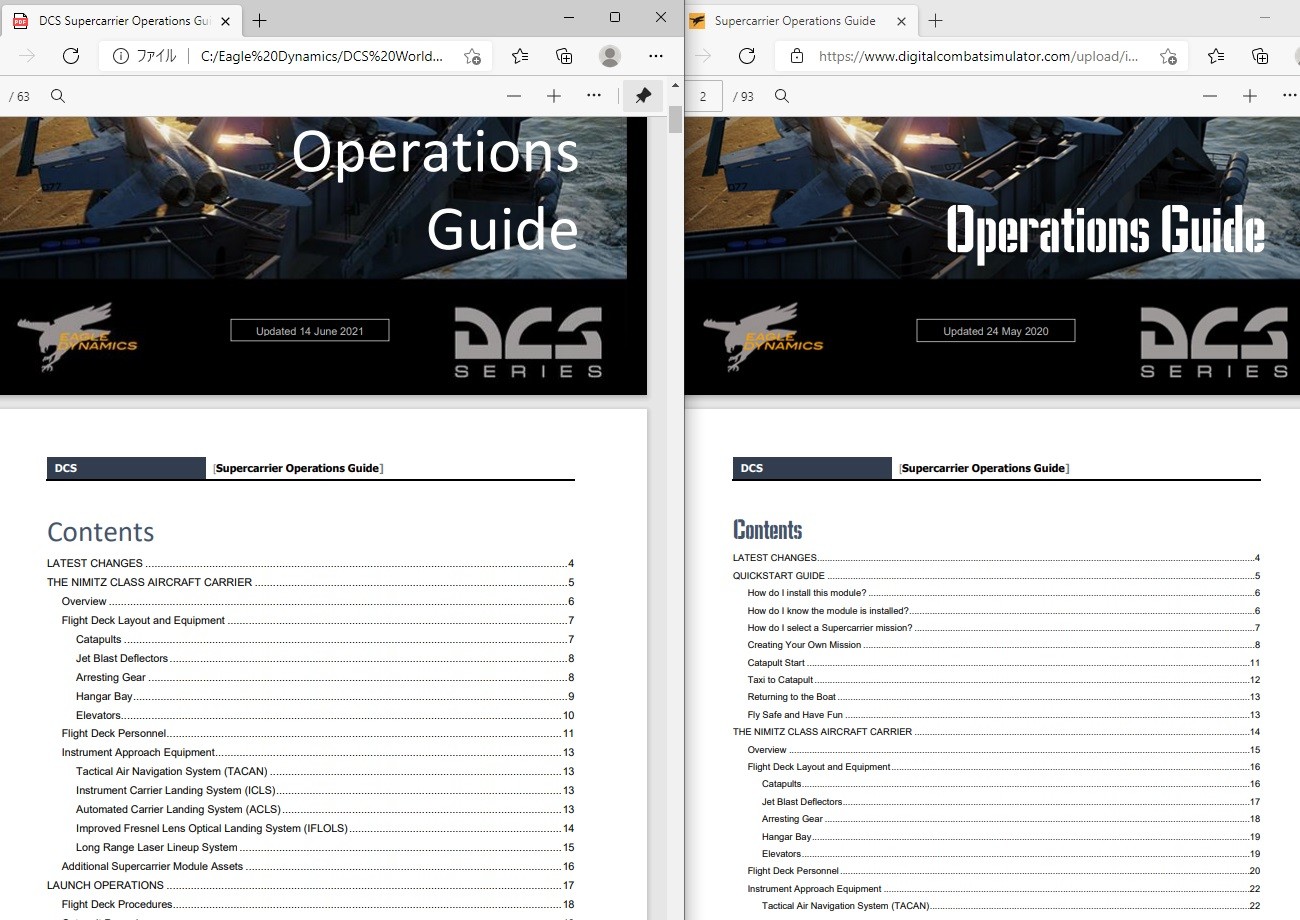
Task: Open more tools in left PDF toolbar
Action: click(594, 96)
